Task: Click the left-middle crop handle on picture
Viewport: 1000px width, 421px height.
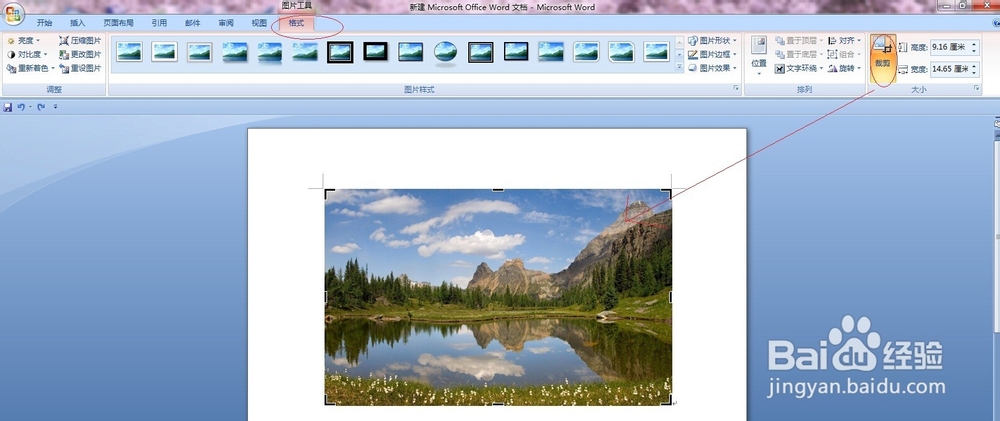Action: pos(326,297)
